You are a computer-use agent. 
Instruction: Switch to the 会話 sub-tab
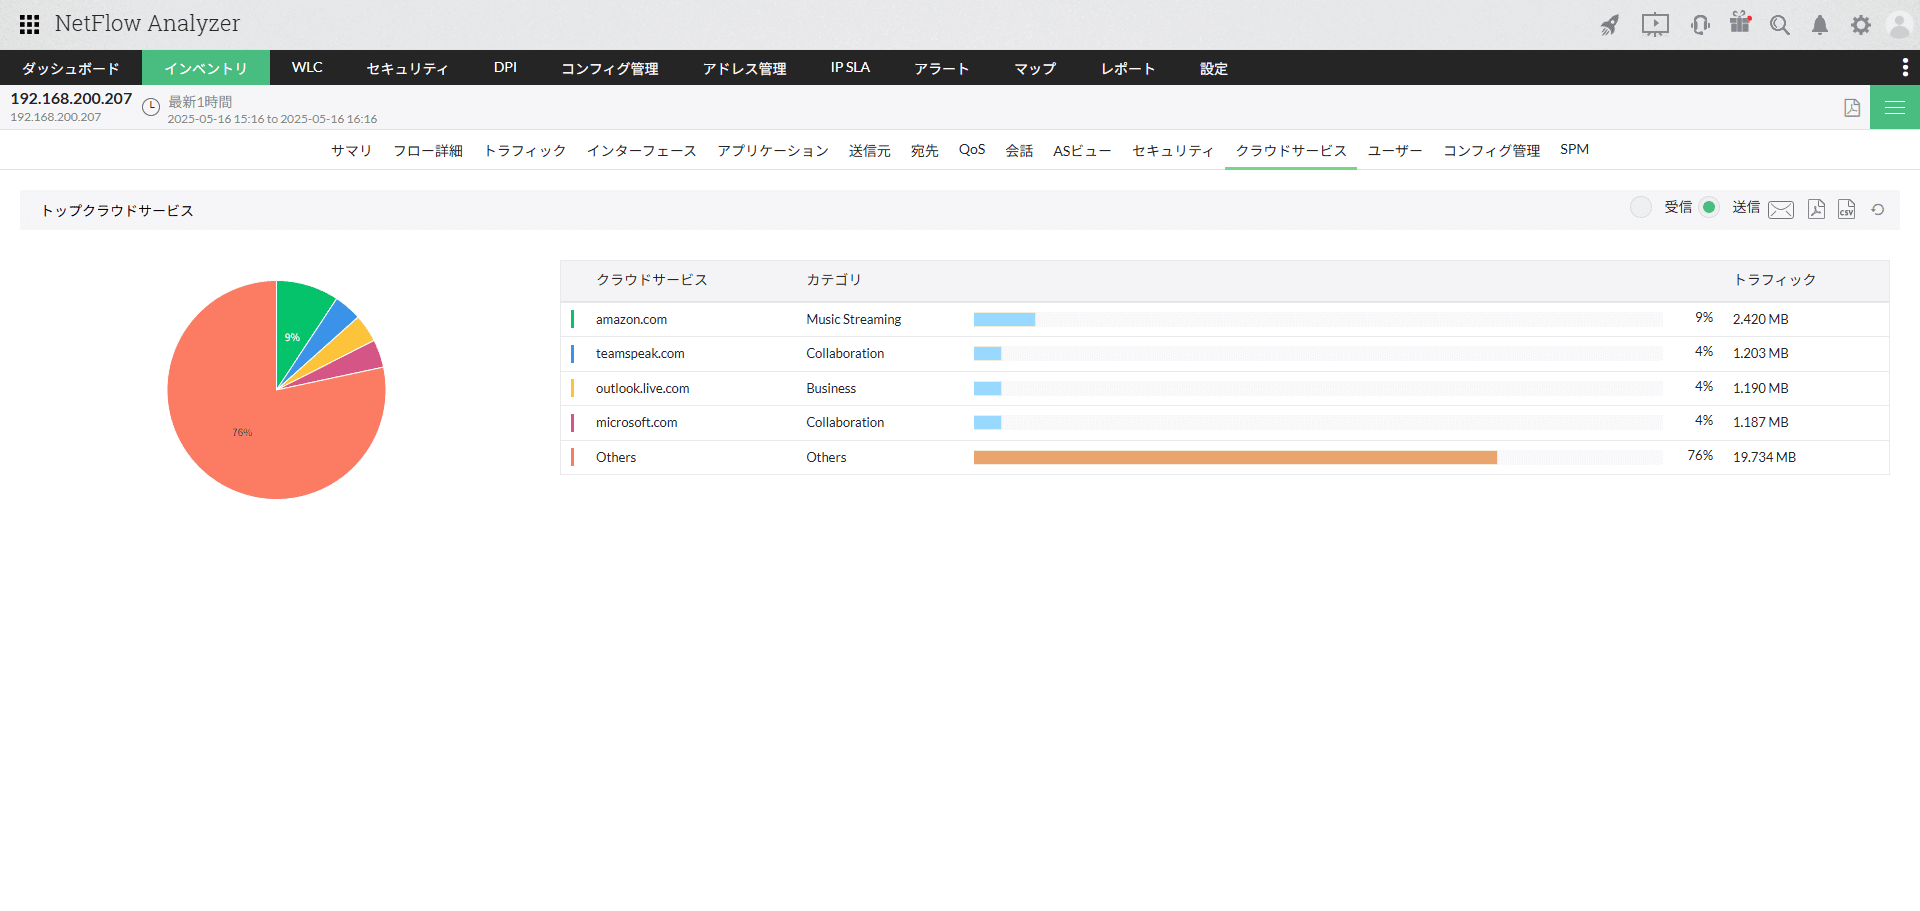(x=1020, y=150)
